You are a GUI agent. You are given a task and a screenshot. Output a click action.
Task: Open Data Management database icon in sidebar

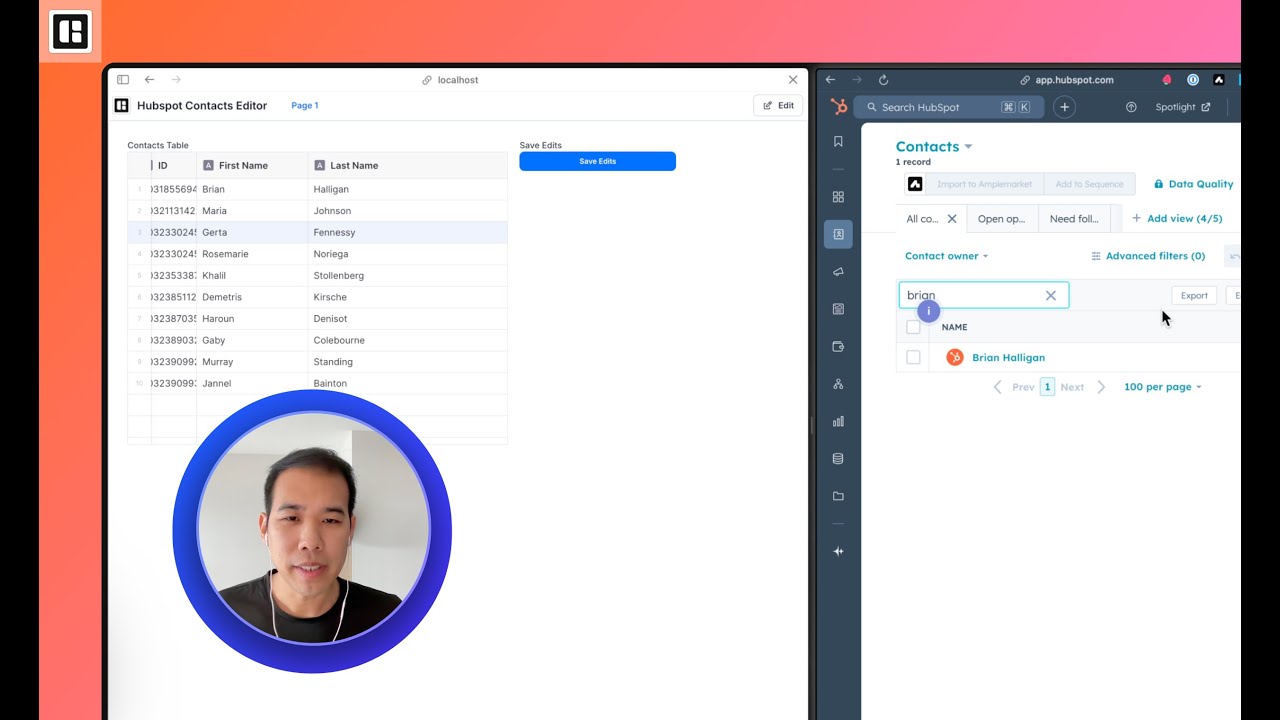pyautogui.click(x=838, y=459)
